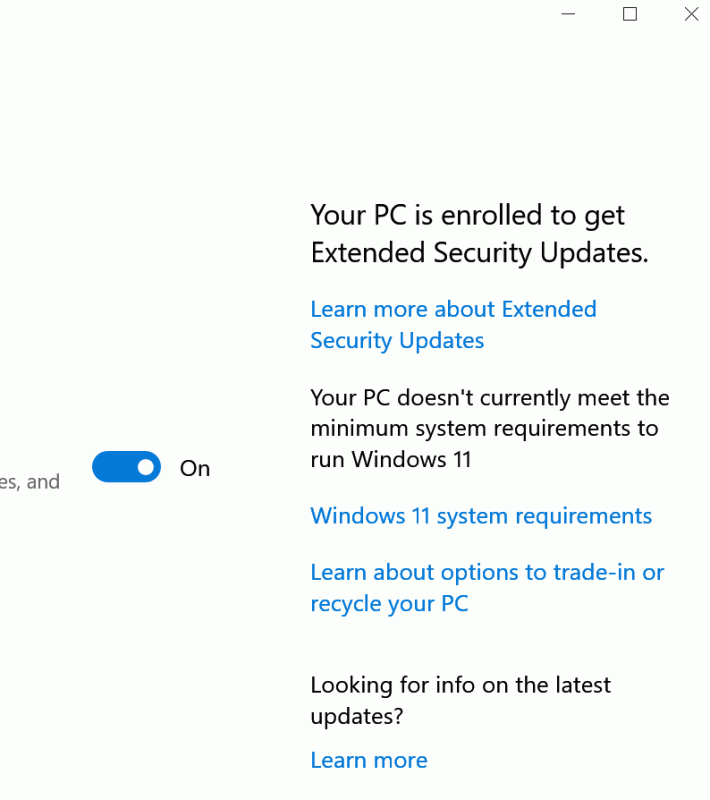The width and height of the screenshot is (710, 800).
Task: Click the white knob of the toggle
Action: pos(146,467)
